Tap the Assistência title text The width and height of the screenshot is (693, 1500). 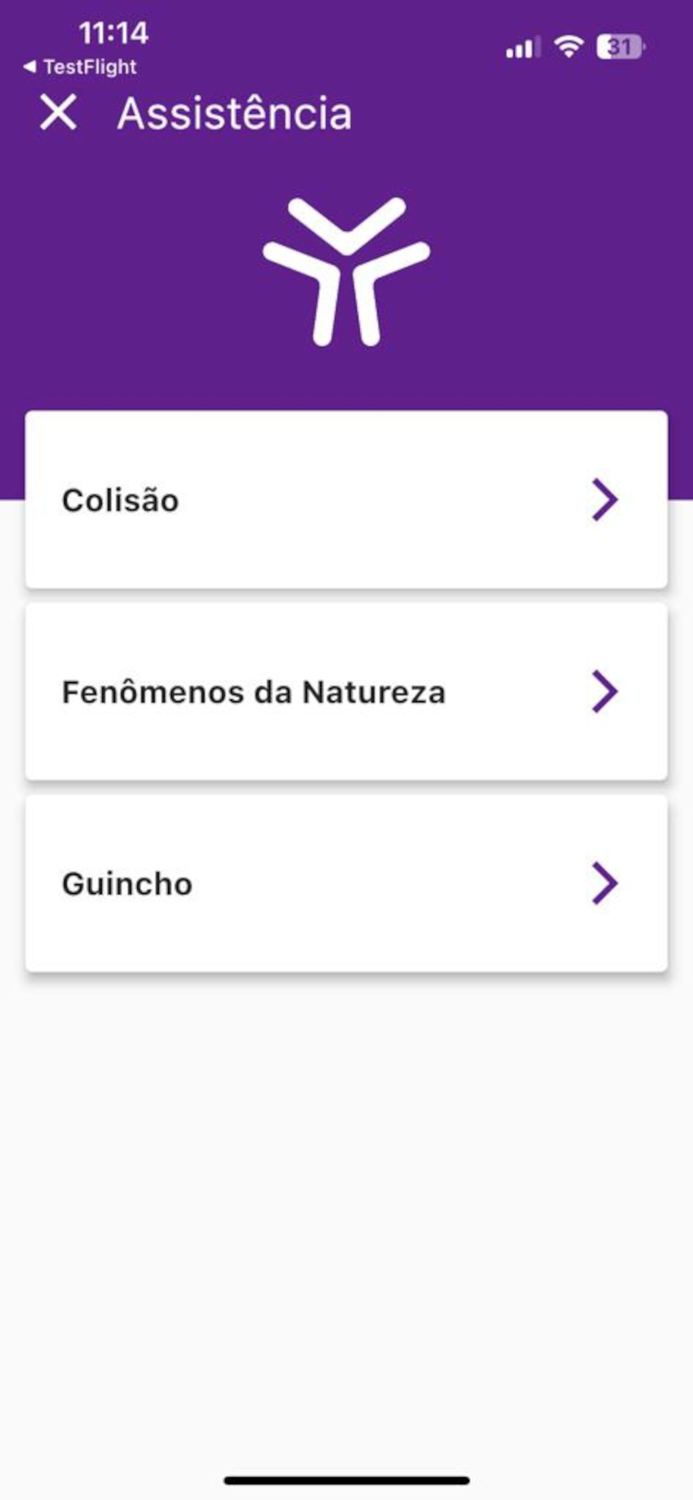233,113
